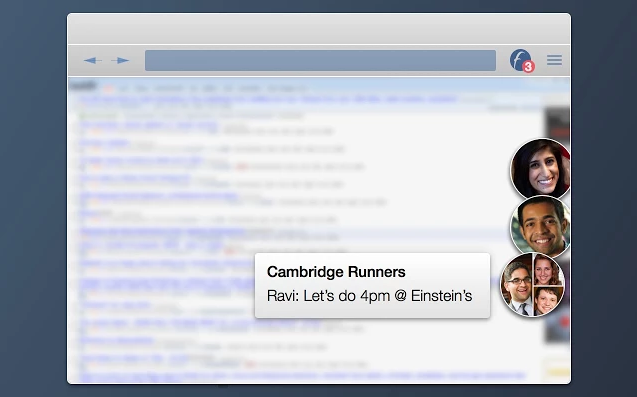The width and height of the screenshot is (637, 397).
Task: Click the blurred yellow box in sidebar
Action: [x=557, y=371]
